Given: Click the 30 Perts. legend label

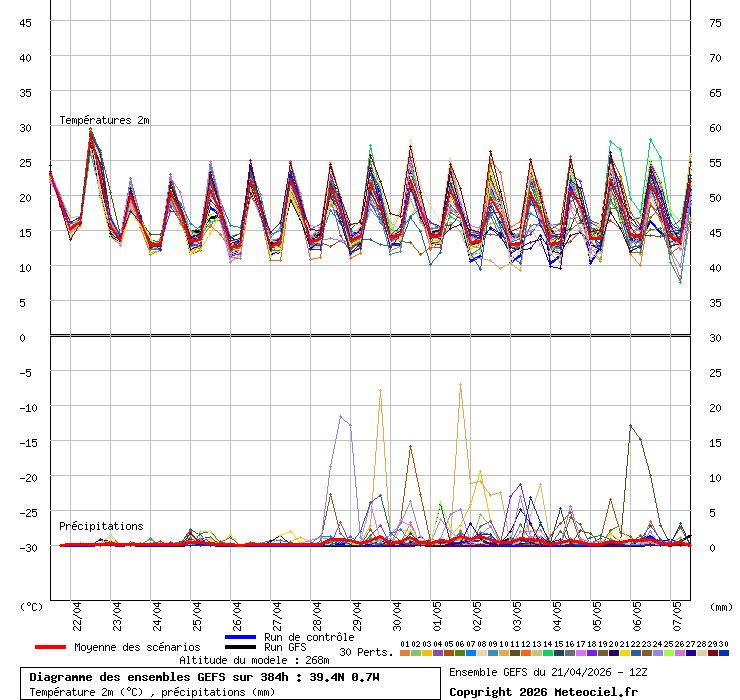Looking at the screenshot, I should [x=366, y=652].
